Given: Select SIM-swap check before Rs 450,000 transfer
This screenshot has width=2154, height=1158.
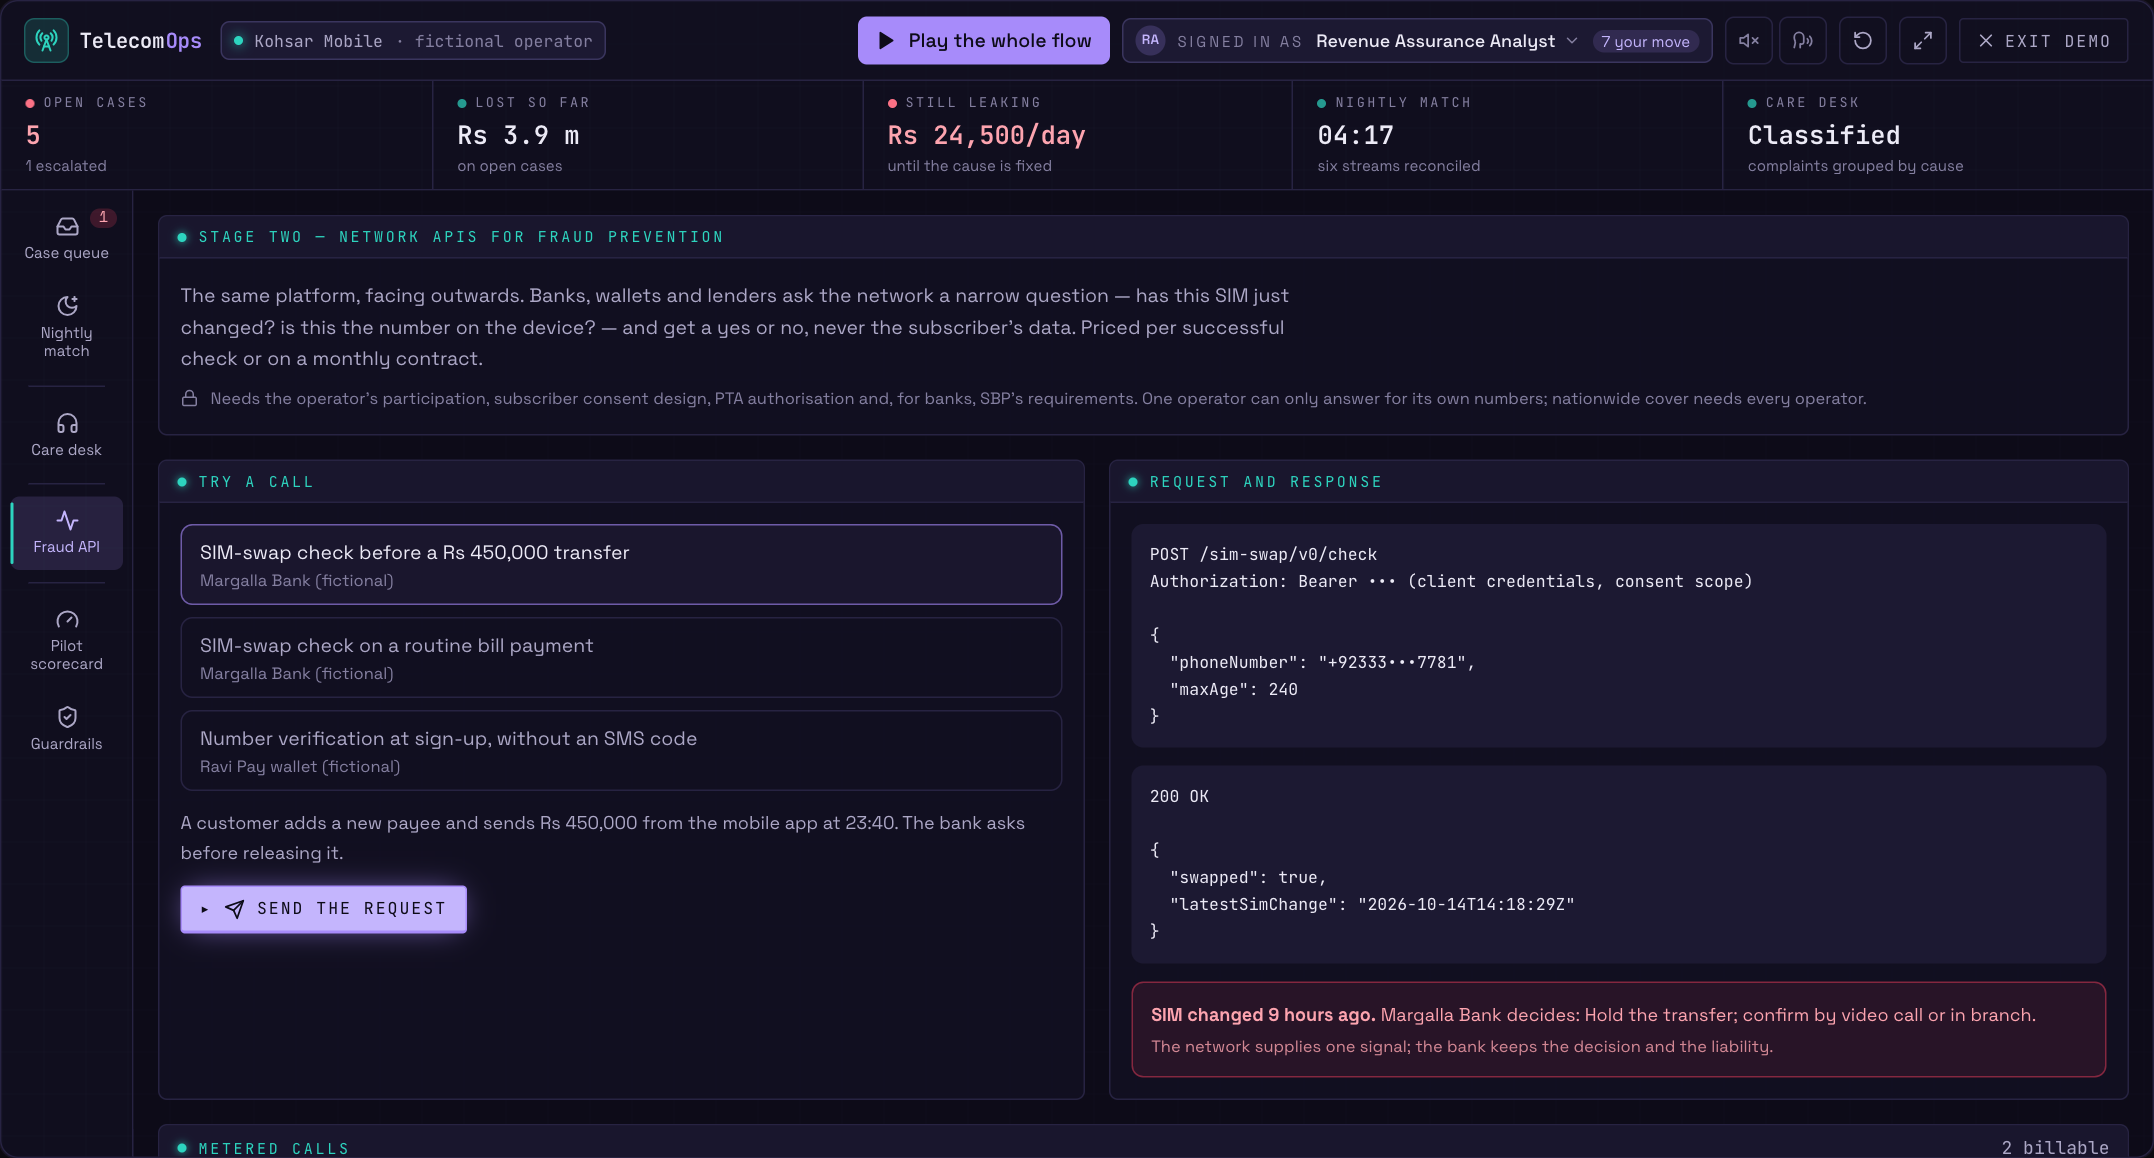Looking at the screenshot, I should (621, 565).
